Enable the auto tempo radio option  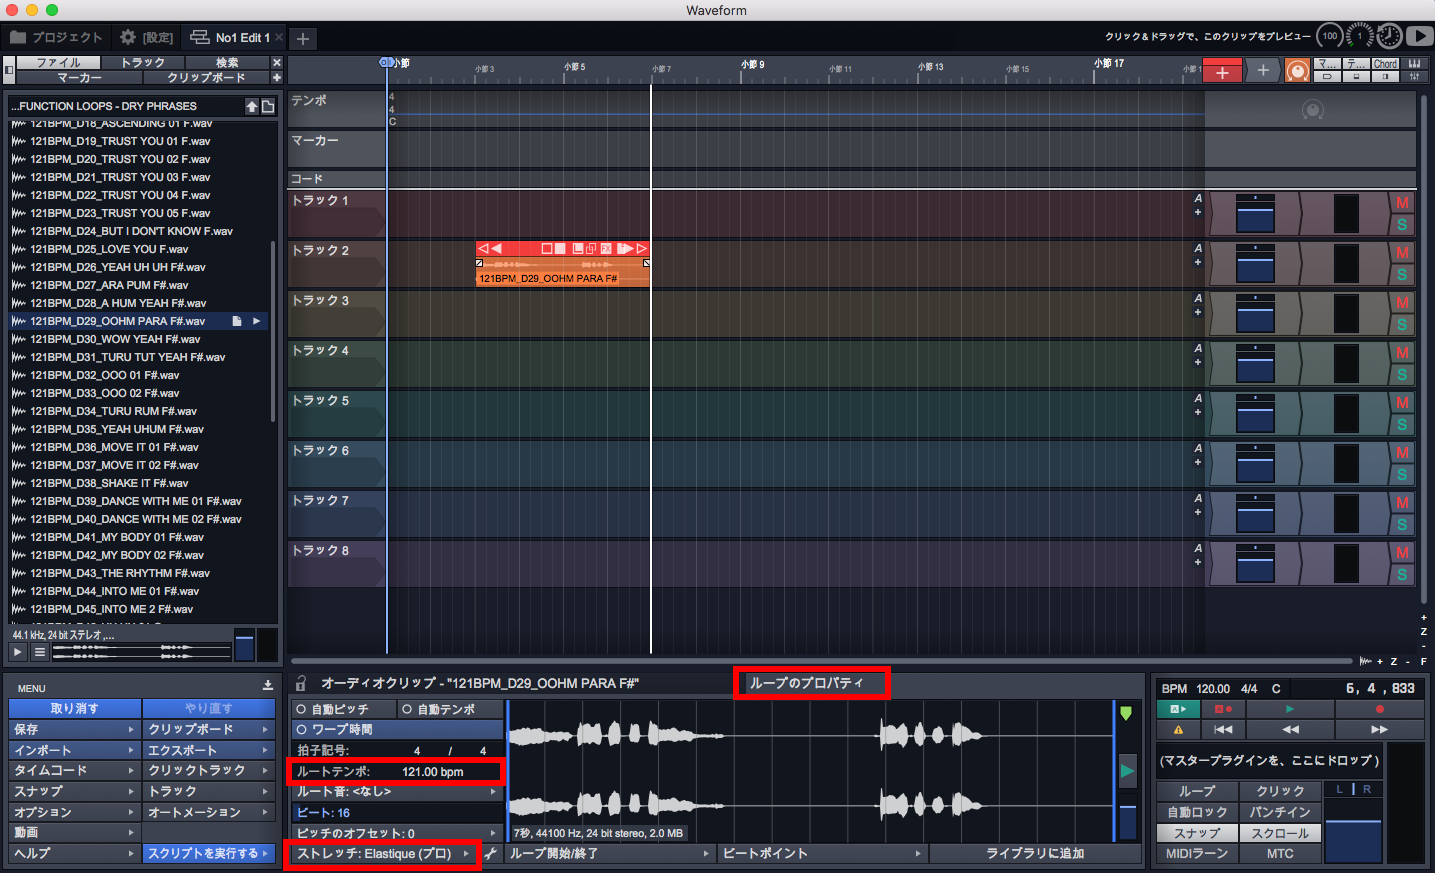449,709
